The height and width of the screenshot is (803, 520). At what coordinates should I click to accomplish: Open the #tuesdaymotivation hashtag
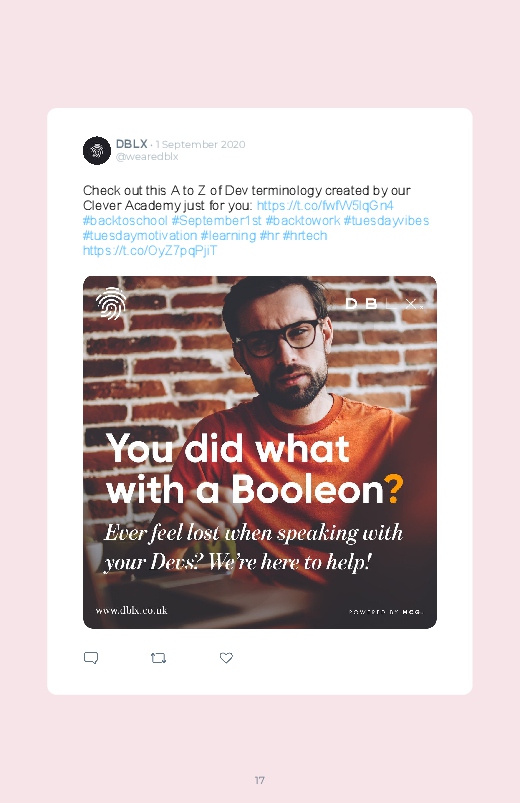click(x=140, y=236)
